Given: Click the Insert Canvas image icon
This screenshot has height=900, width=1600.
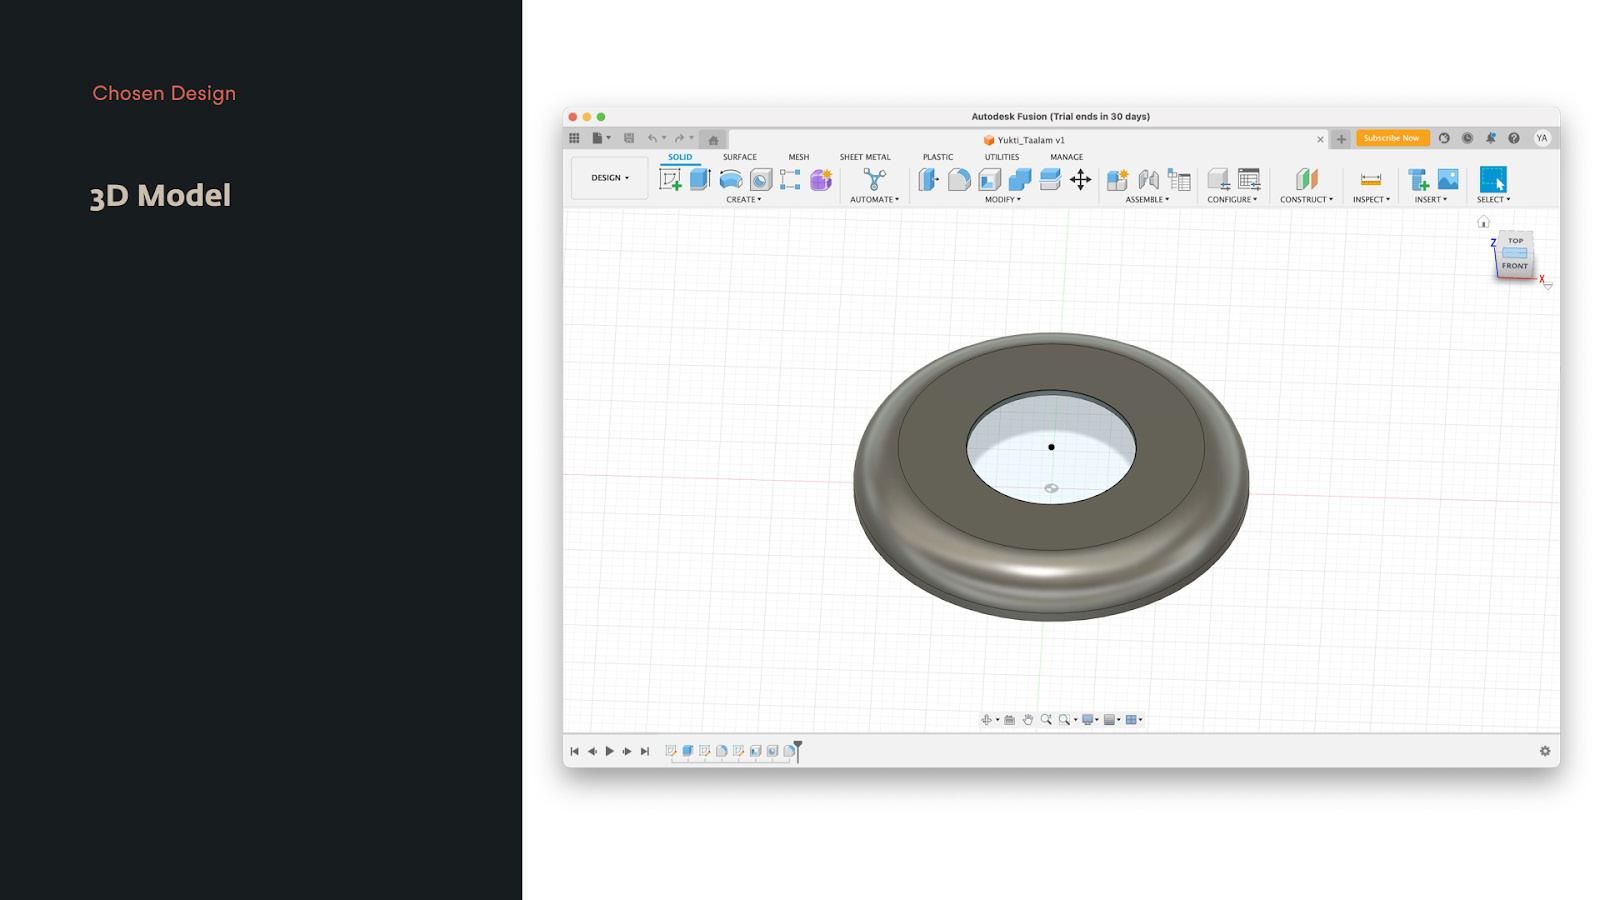Looking at the screenshot, I should coord(1448,179).
